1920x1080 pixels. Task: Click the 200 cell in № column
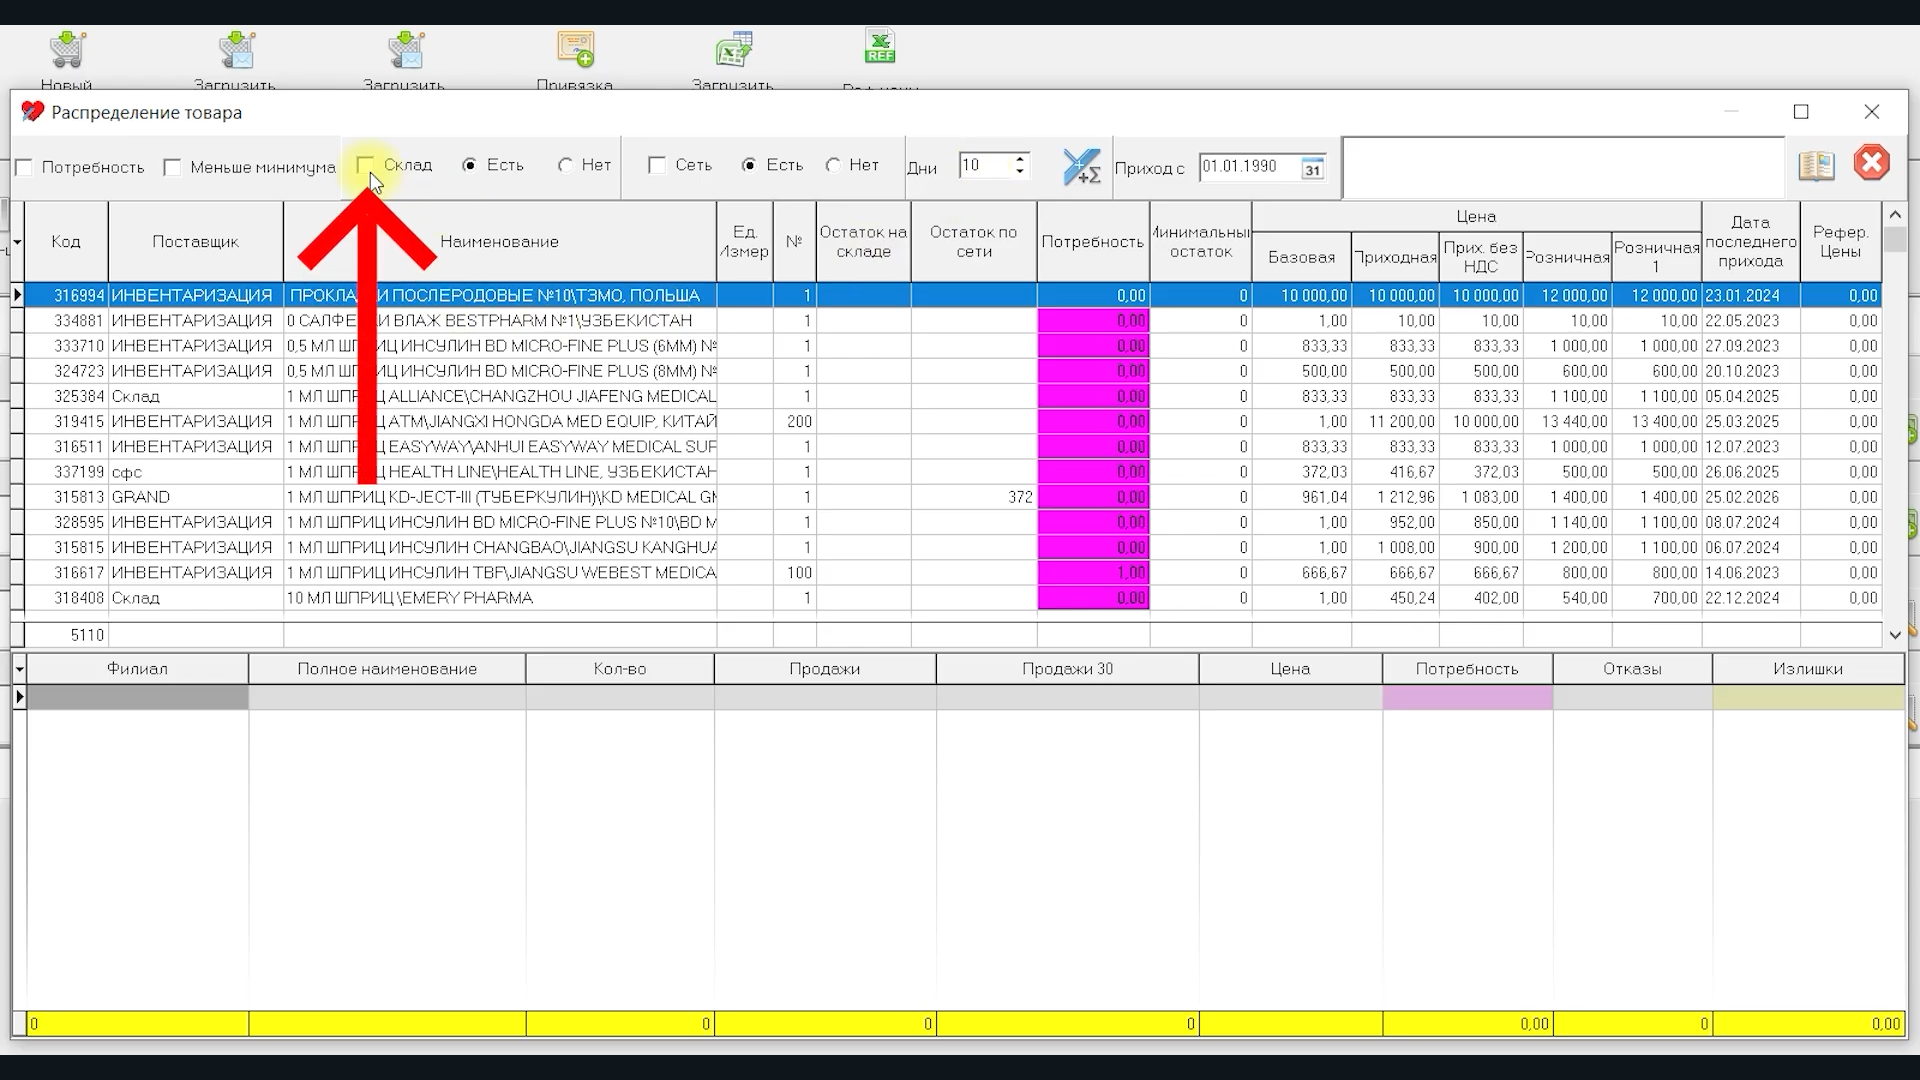794,422
